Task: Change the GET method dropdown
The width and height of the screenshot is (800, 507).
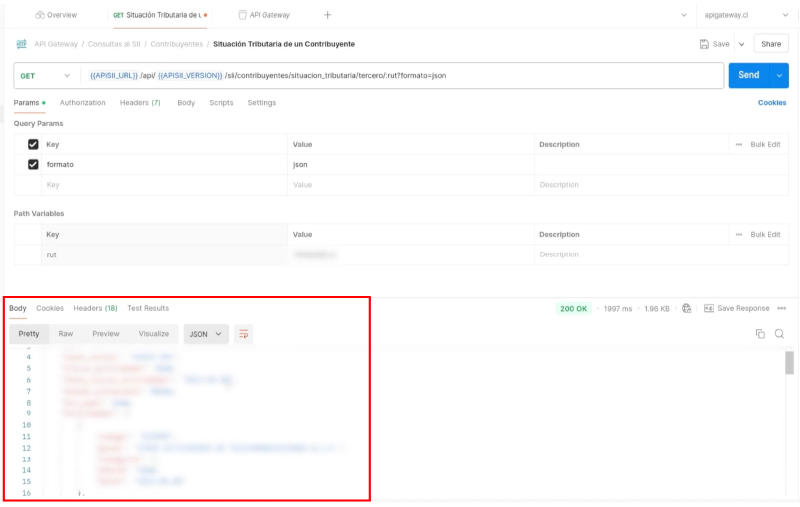Action: 45,76
